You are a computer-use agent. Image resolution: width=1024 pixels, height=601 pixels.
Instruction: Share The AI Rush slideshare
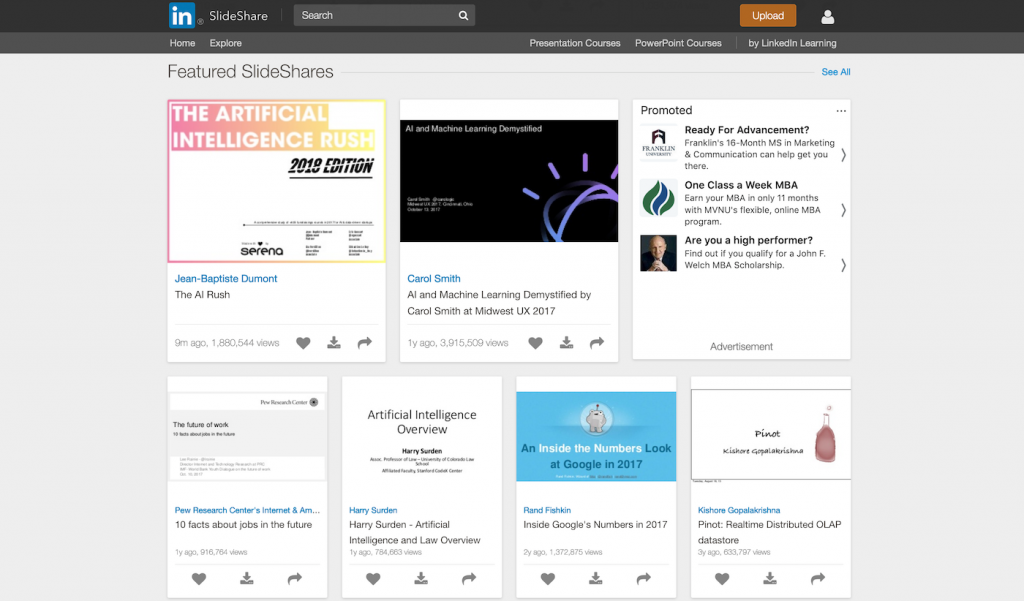click(364, 342)
